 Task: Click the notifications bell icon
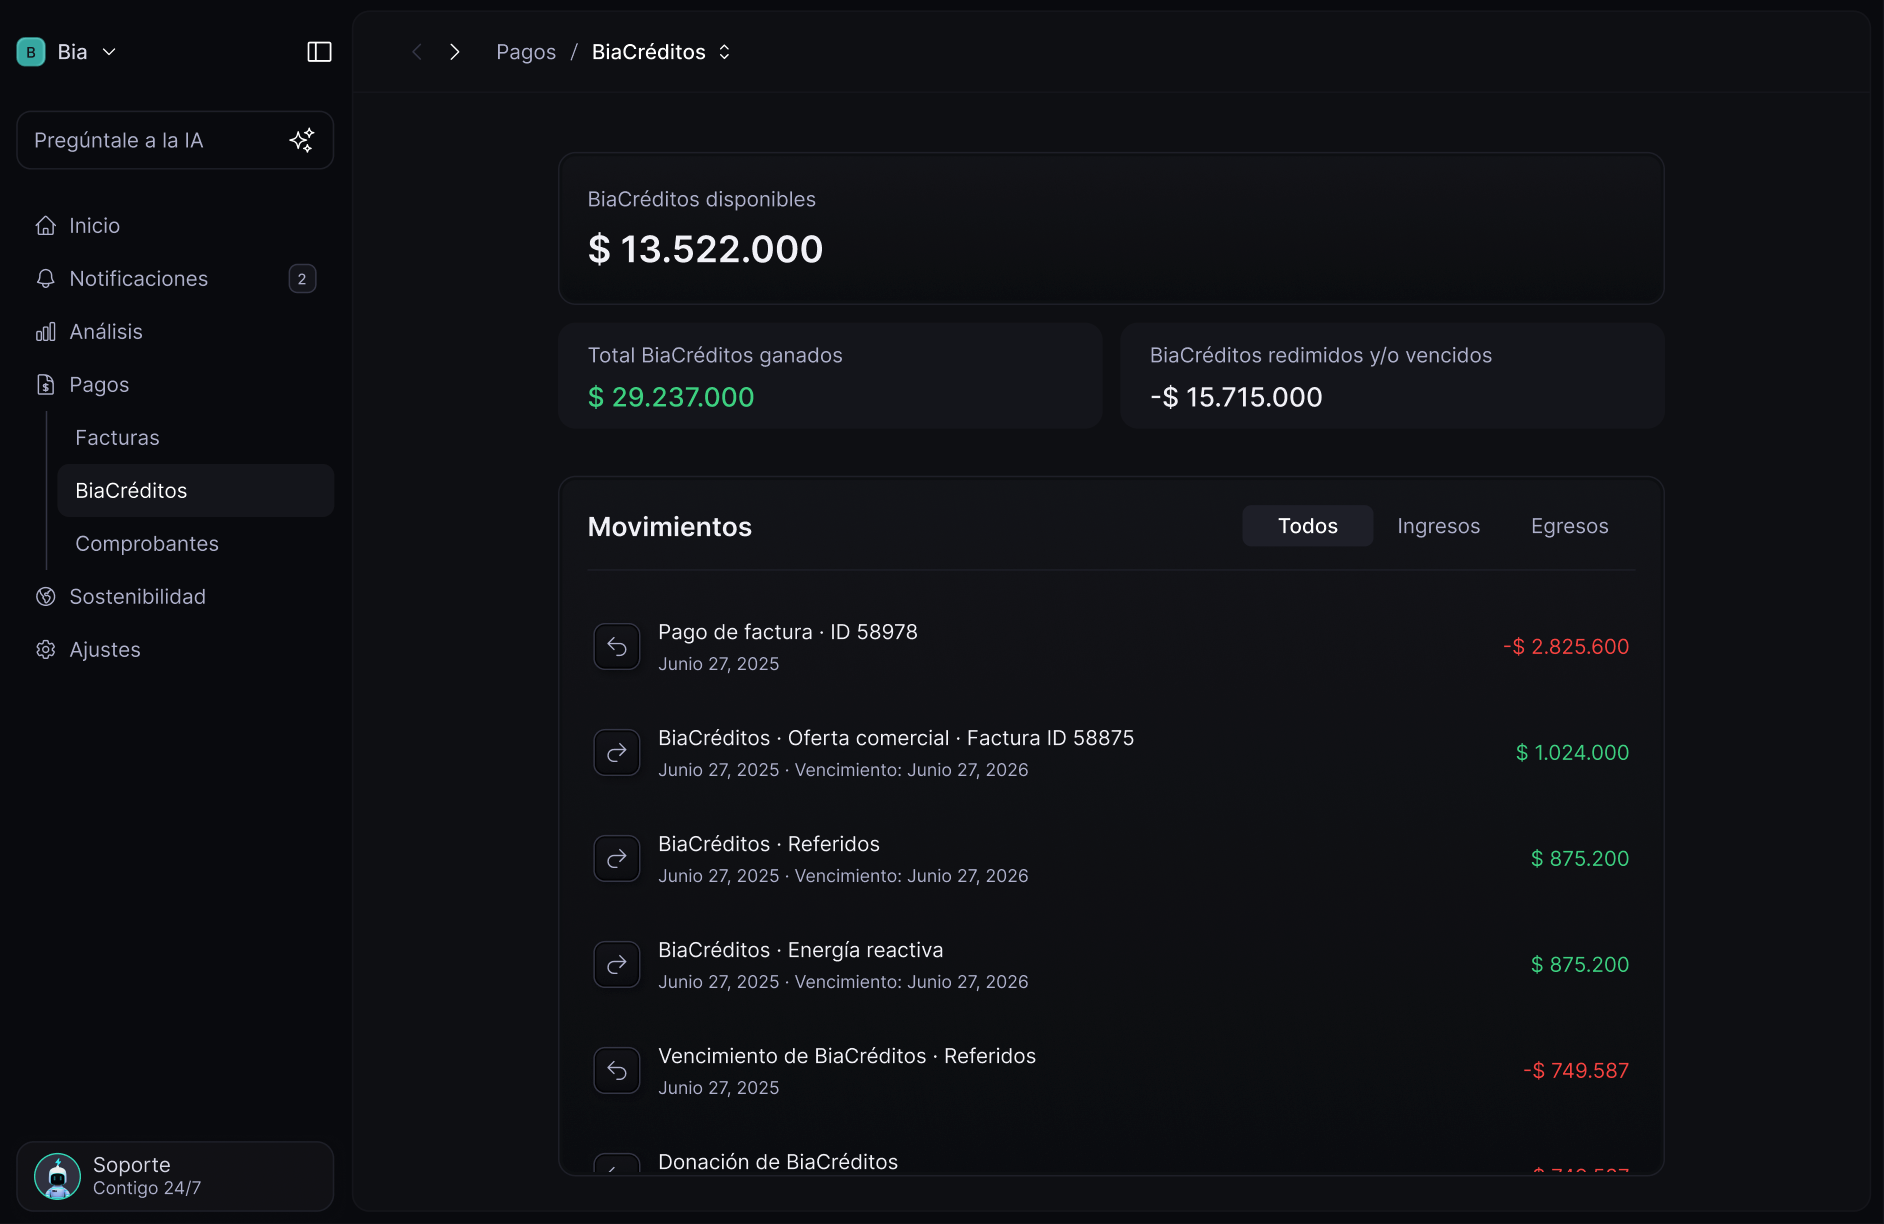click(45, 279)
